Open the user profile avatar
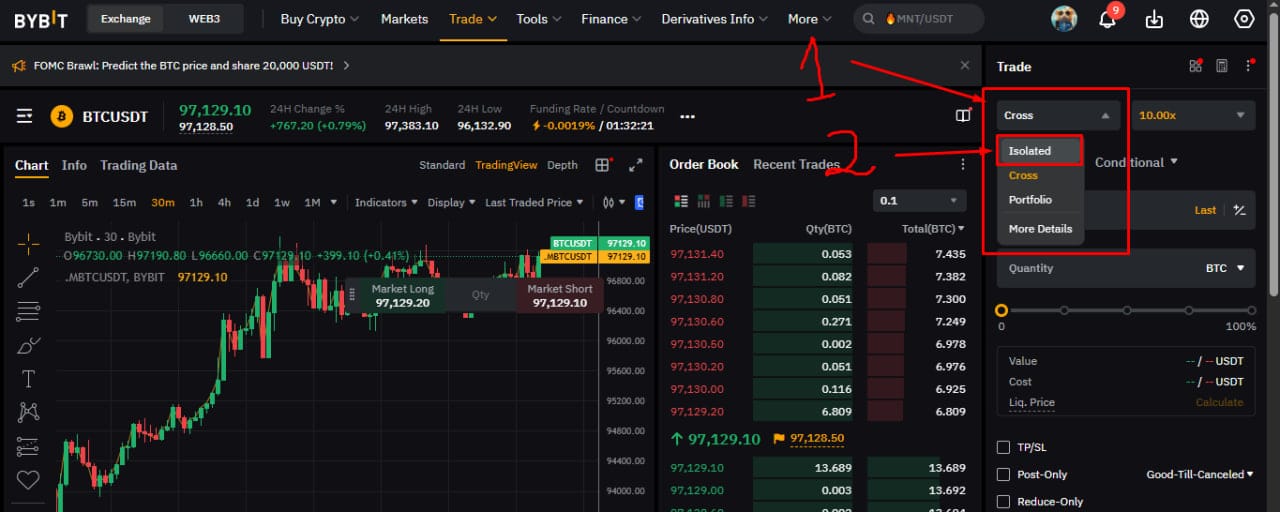Viewport: 1280px width, 512px height. (x=1065, y=19)
